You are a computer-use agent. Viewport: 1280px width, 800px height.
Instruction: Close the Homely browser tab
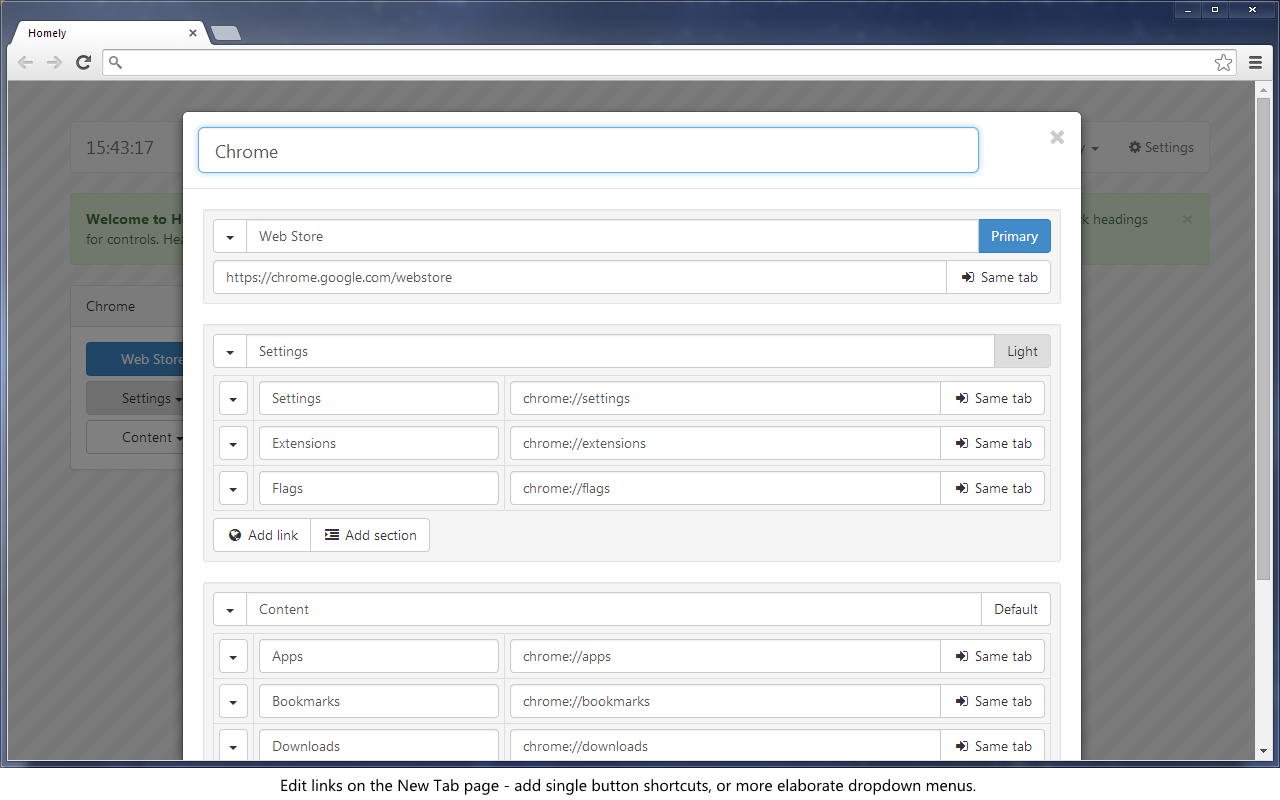[194, 33]
